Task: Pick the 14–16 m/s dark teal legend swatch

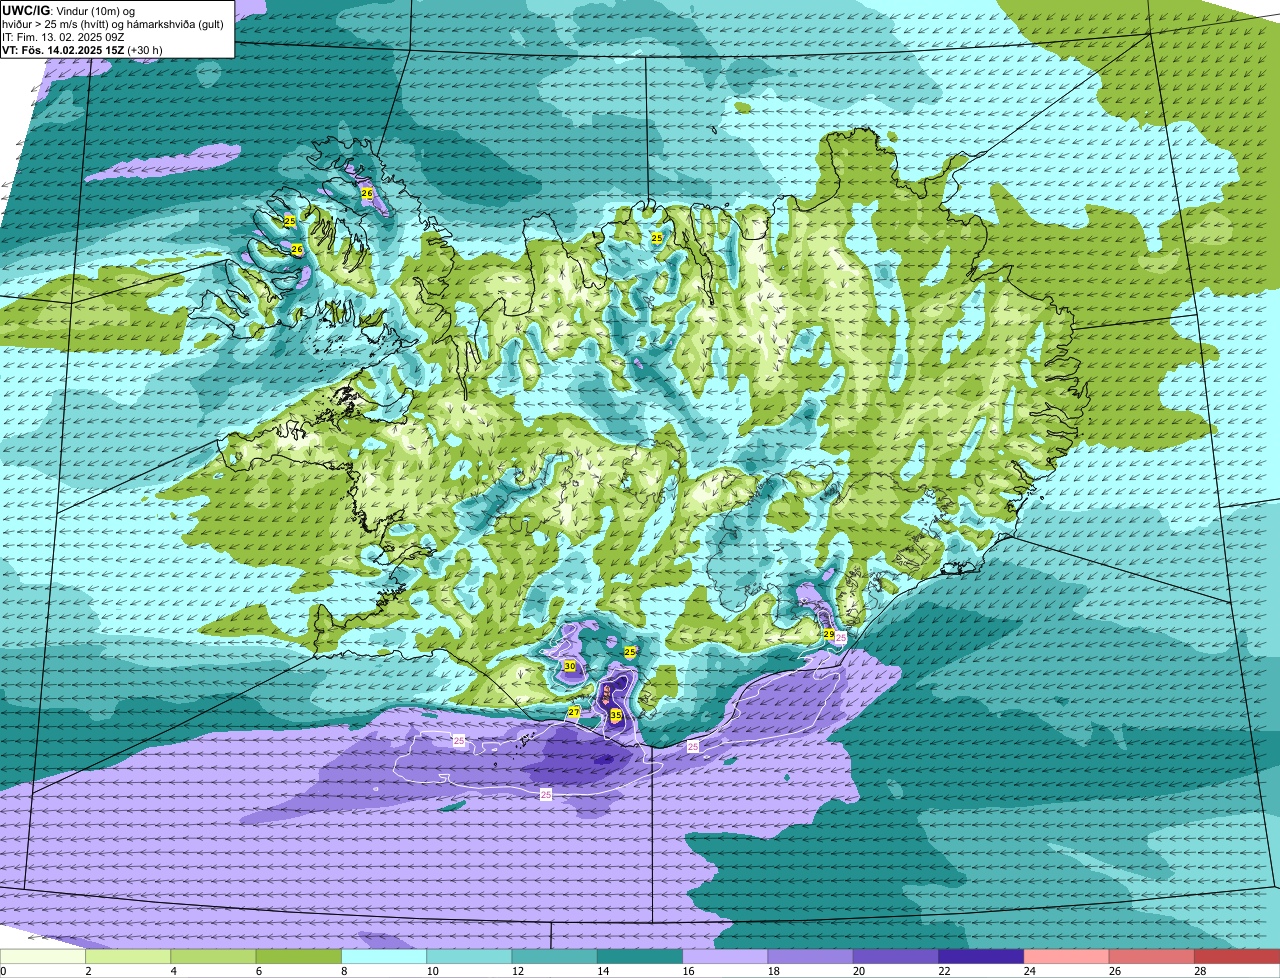Action: 640,957
